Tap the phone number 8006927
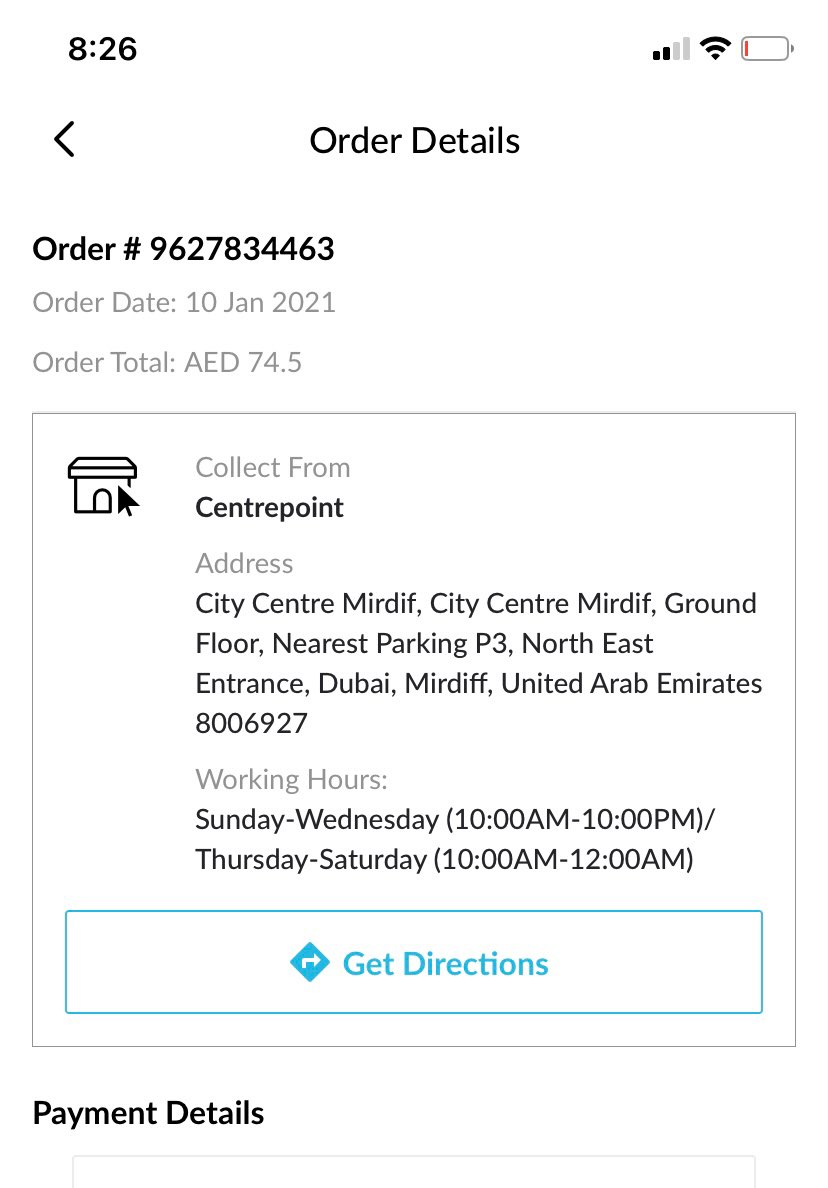 (x=251, y=723)
